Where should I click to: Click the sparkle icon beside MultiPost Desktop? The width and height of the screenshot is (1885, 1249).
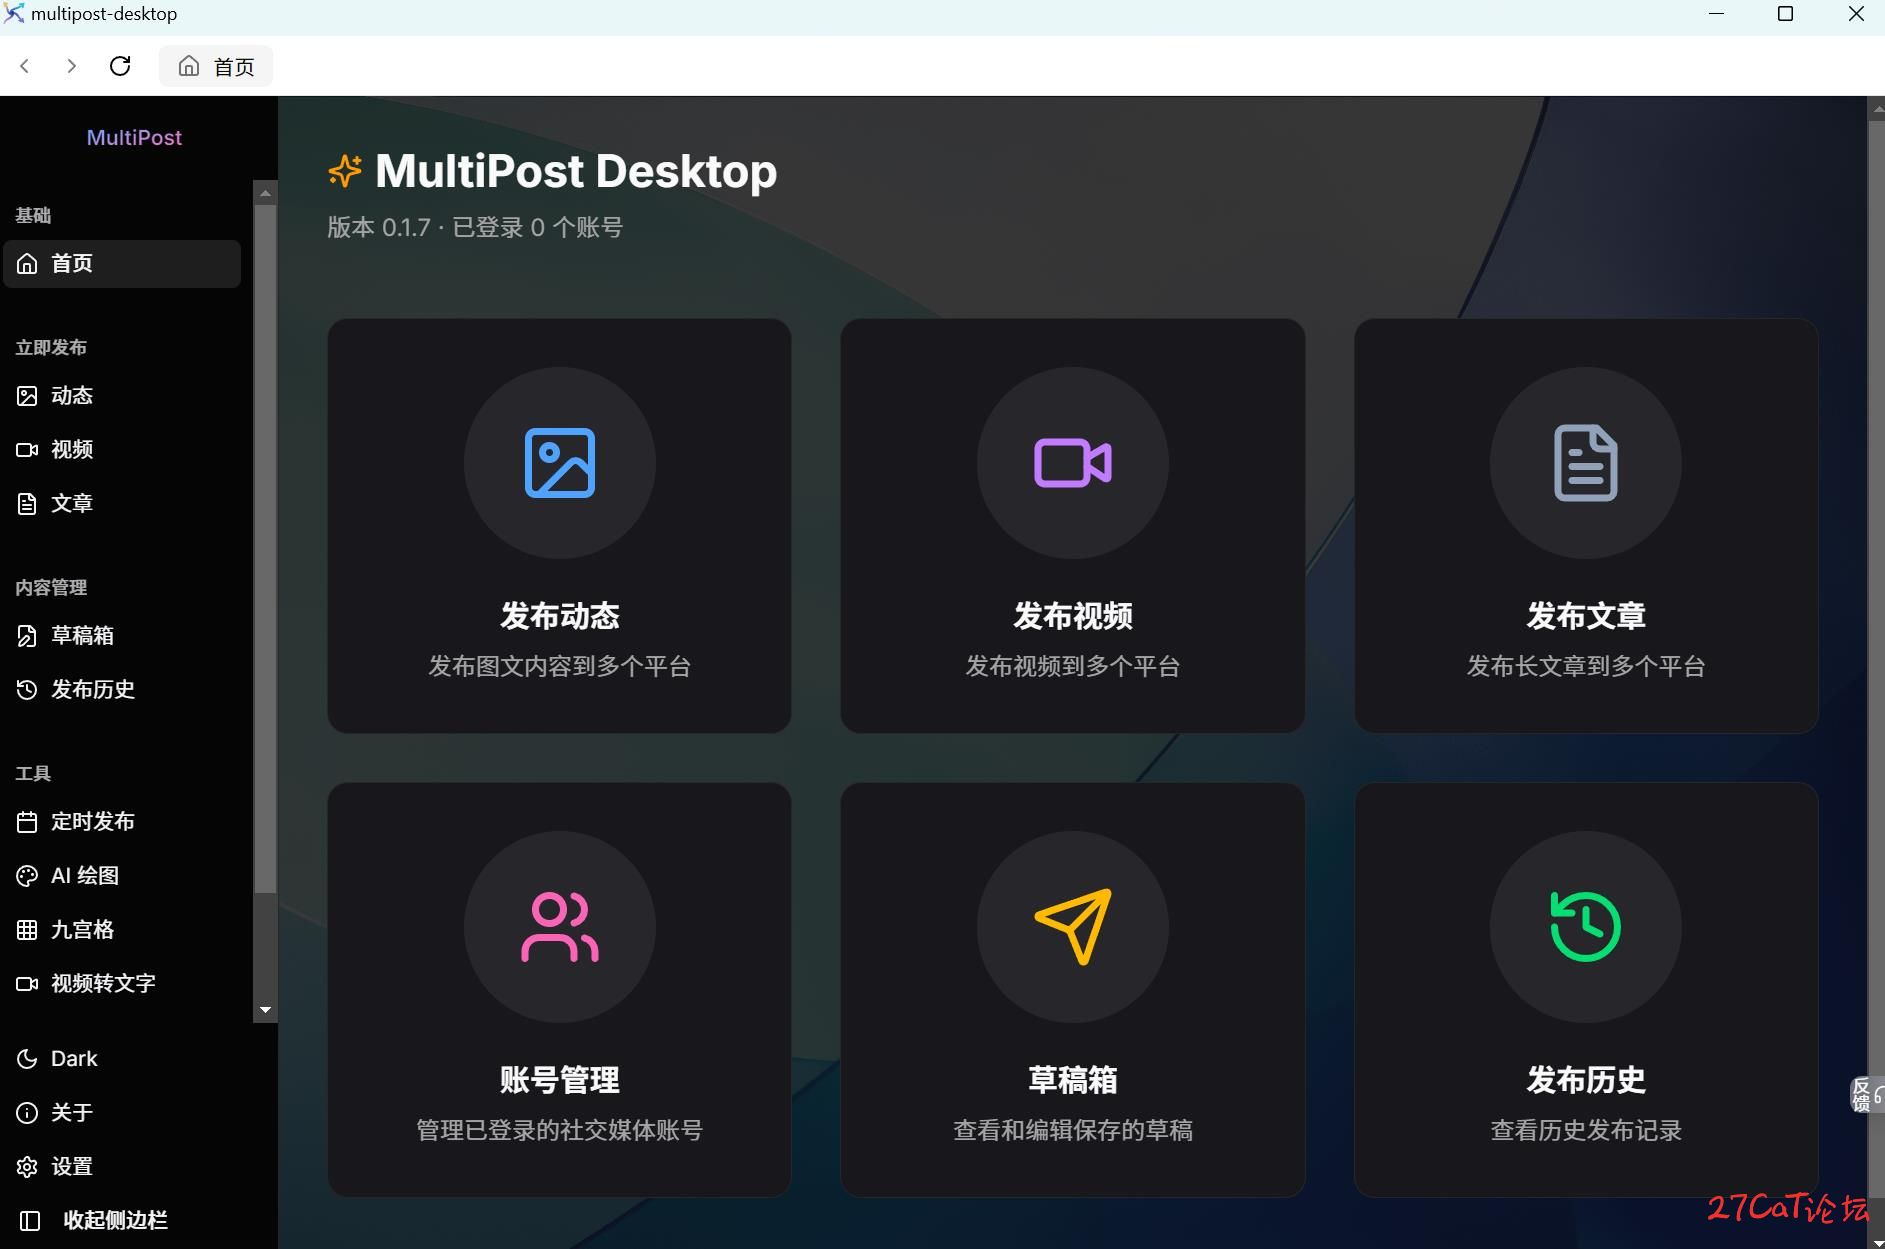345,171
